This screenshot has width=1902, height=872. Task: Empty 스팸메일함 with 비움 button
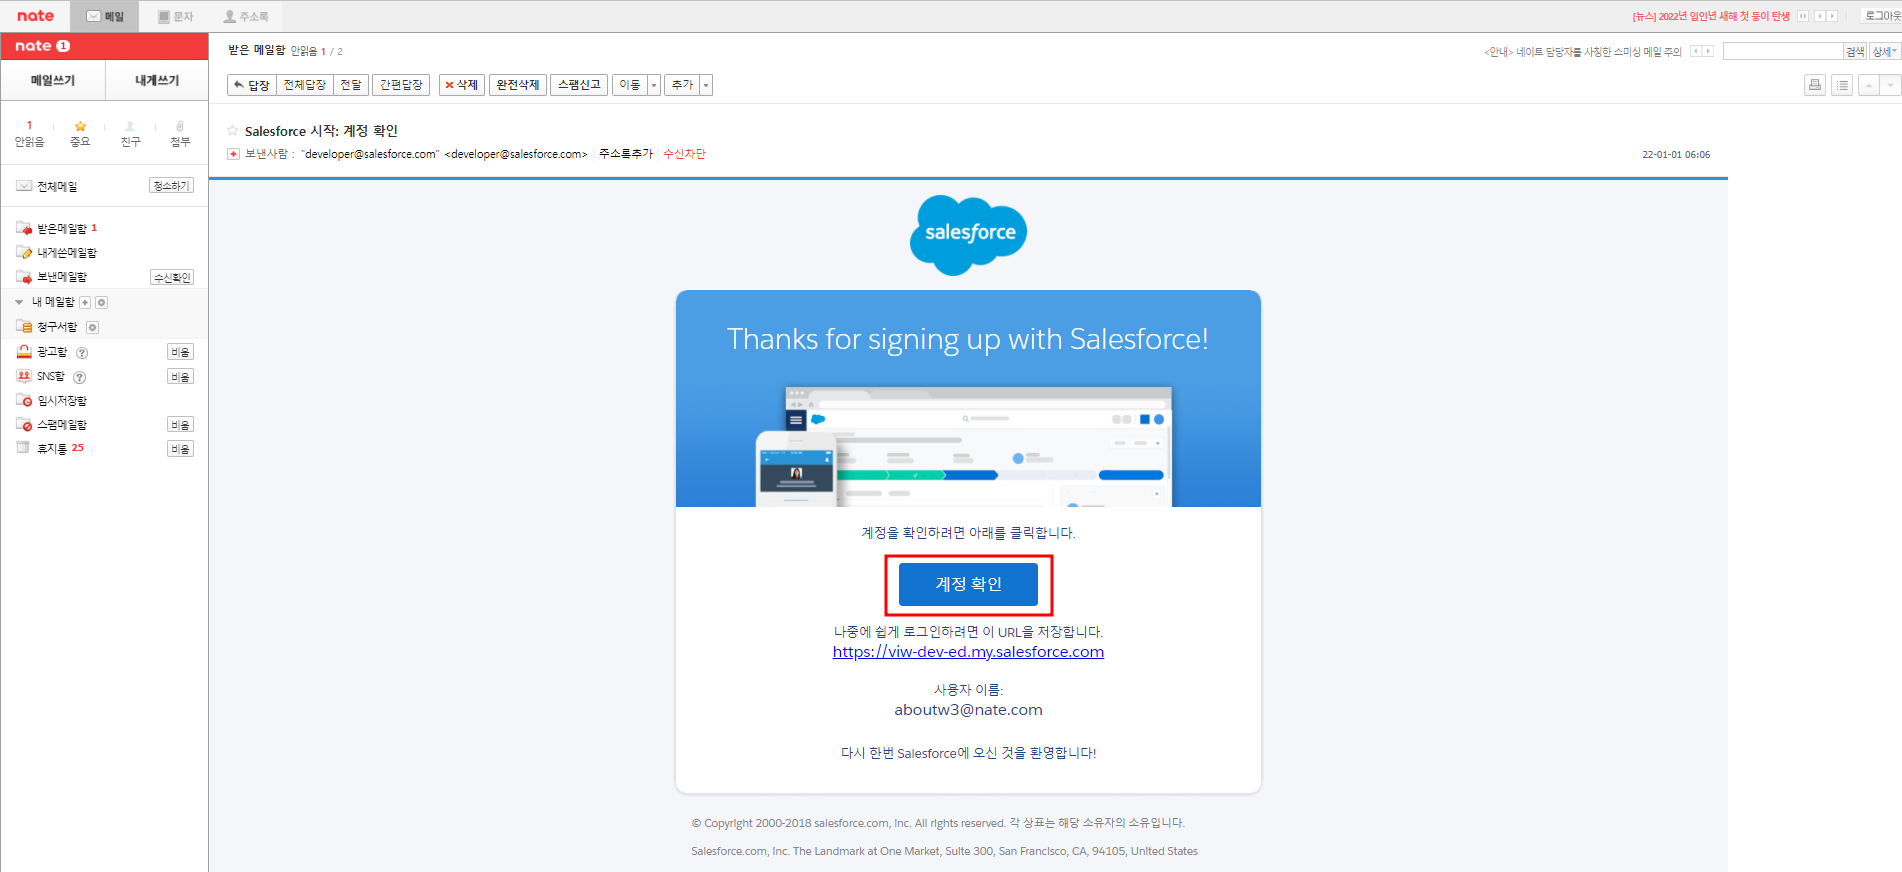[180, 425]
